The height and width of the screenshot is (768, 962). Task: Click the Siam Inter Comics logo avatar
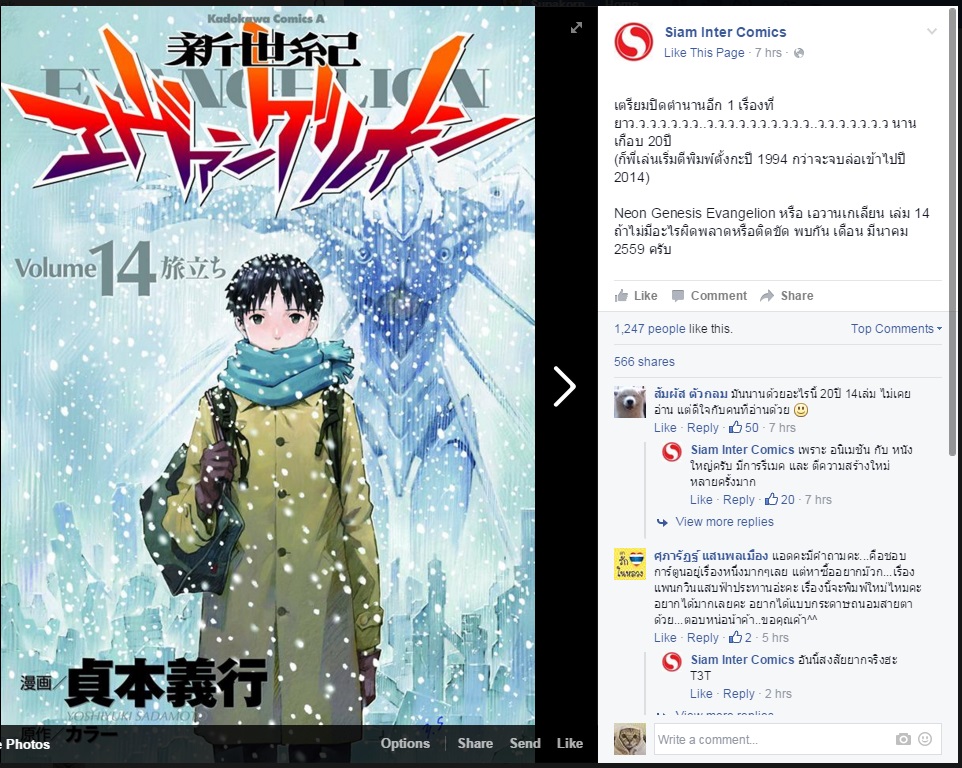(x=634, y=42)
